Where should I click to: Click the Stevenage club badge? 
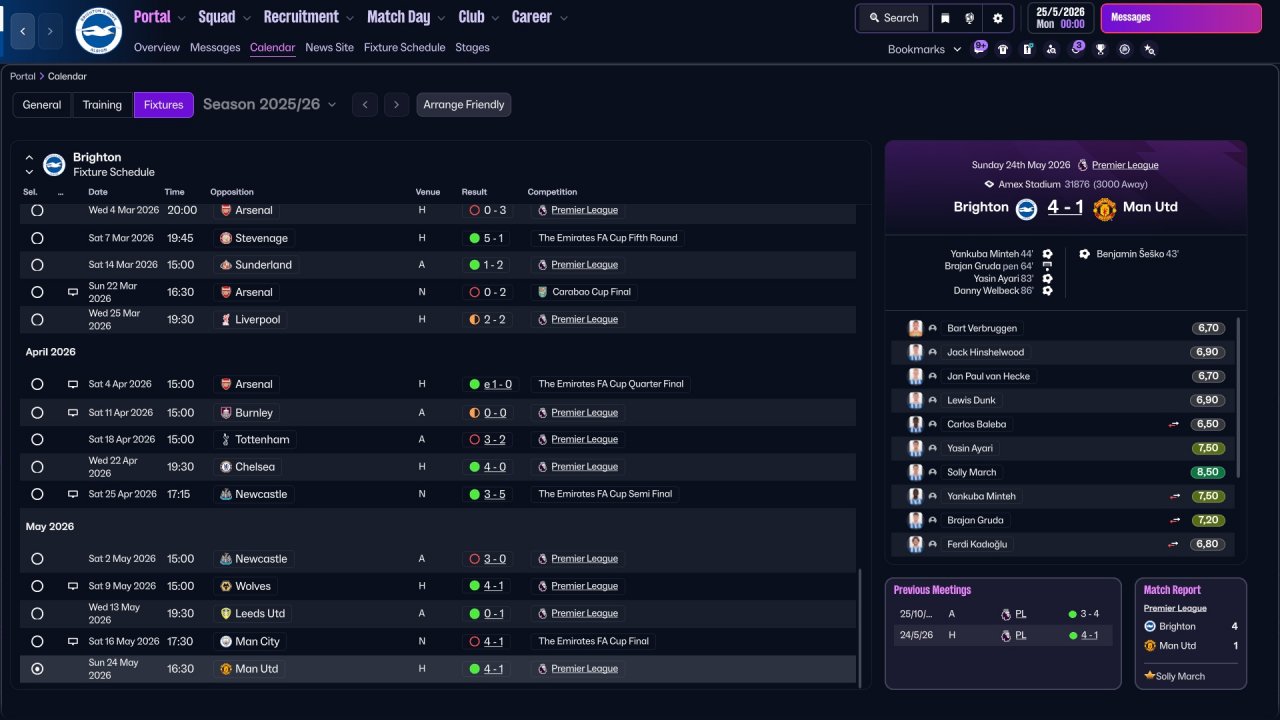tap(226, 238)
